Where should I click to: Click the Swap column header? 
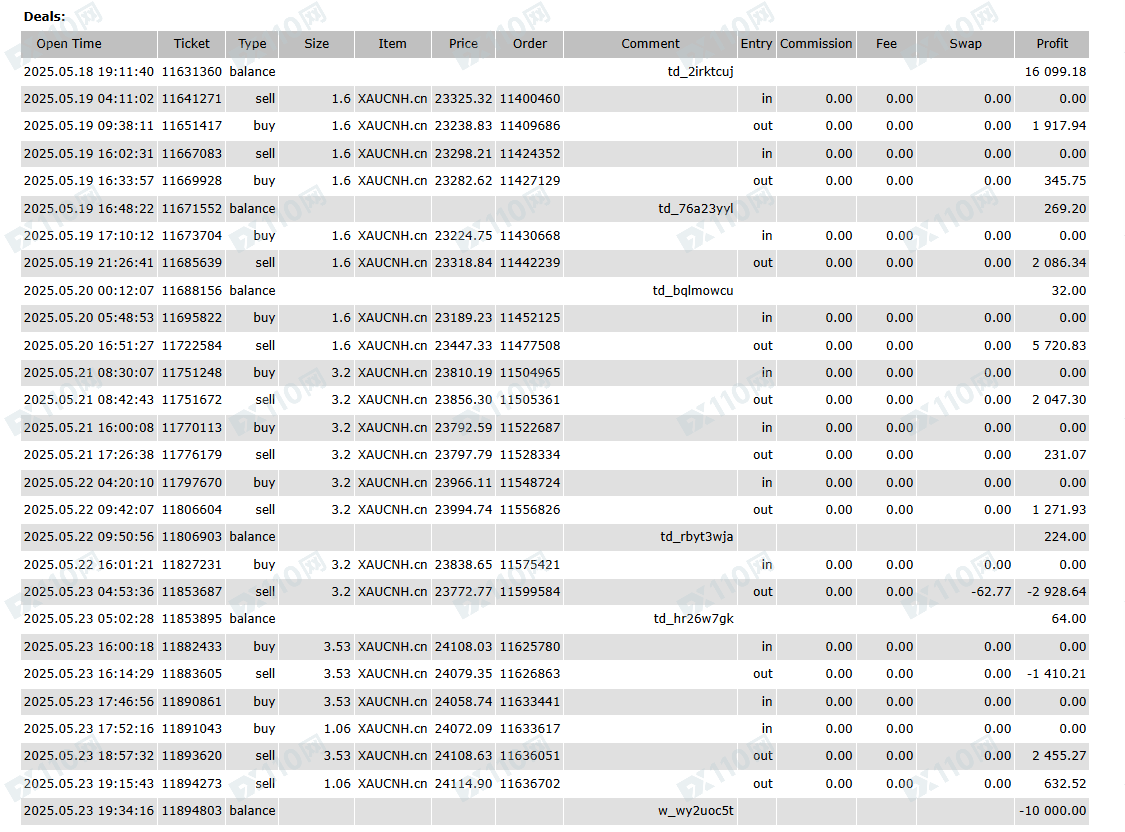coord(965,44)
